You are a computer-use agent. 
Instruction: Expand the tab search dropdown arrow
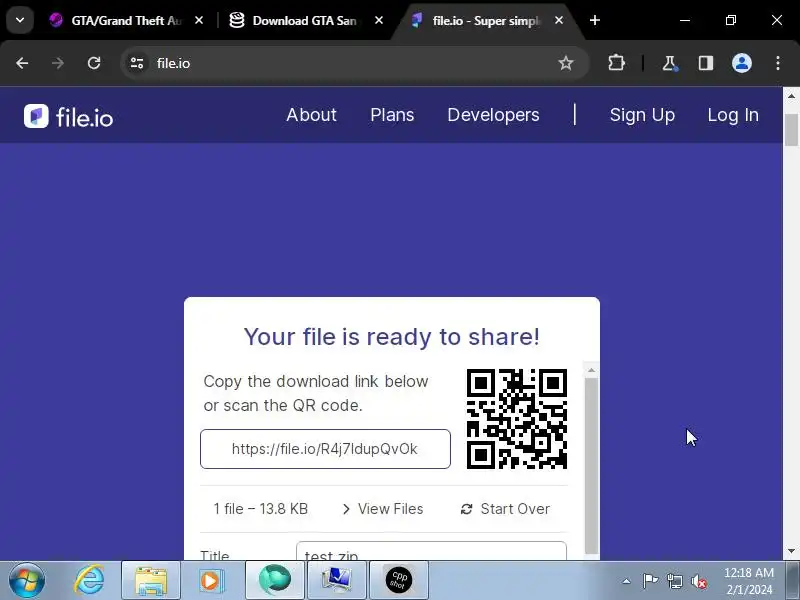click(x=20, y=20)
